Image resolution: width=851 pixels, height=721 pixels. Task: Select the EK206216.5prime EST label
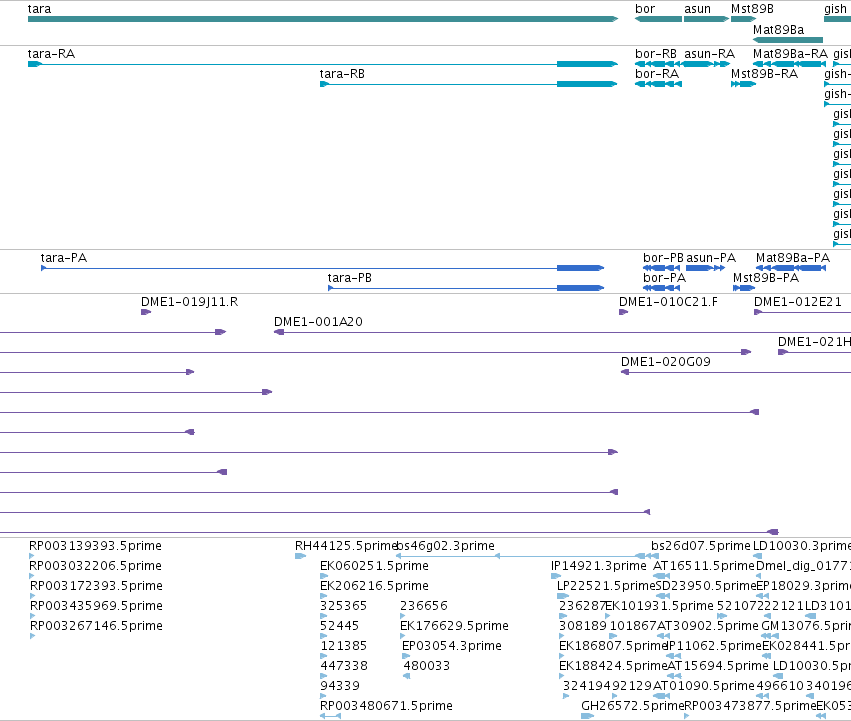pos(374,586)
